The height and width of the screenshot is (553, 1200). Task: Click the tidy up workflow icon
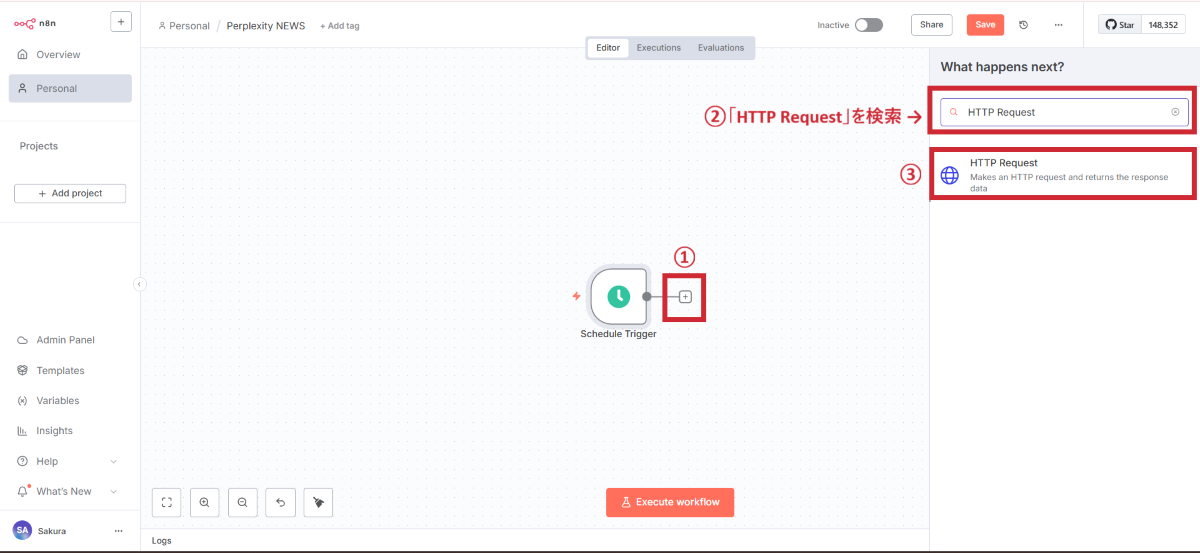(318, 503)
